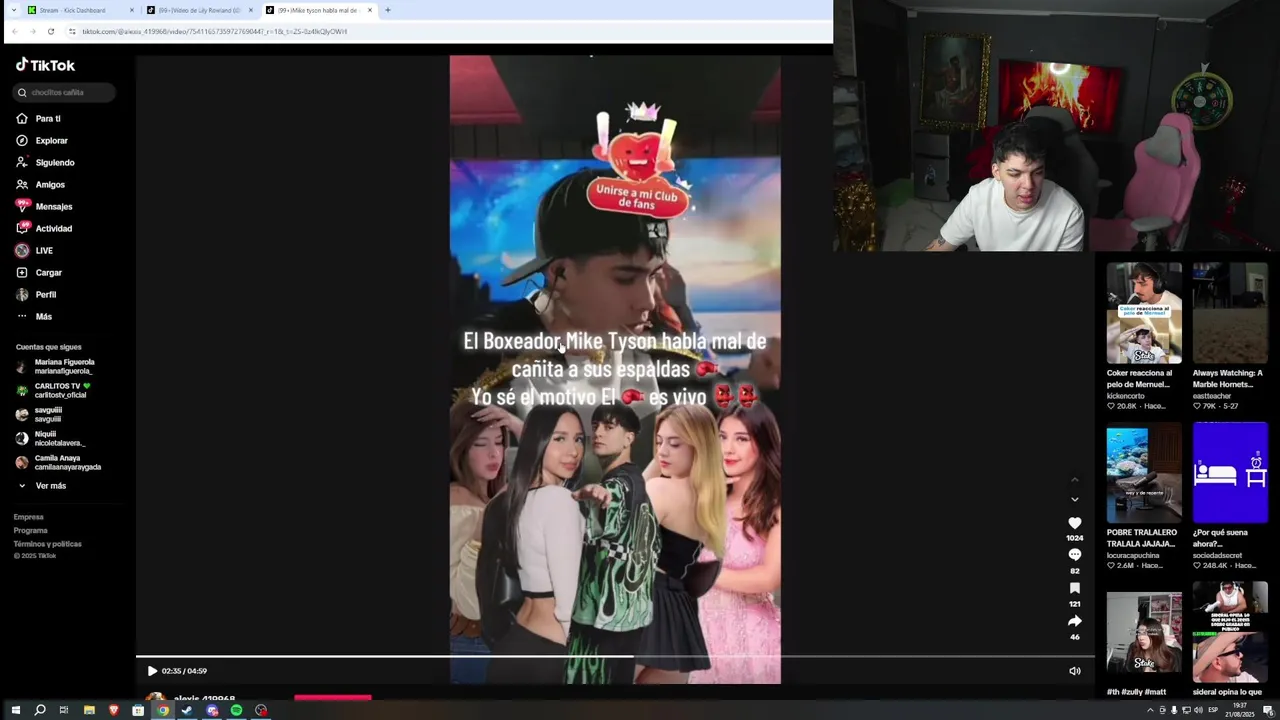Open POBRE TRALALERO TRALALA video thumbnail
Viewport: 1280px width, 720px height.
1144,473
